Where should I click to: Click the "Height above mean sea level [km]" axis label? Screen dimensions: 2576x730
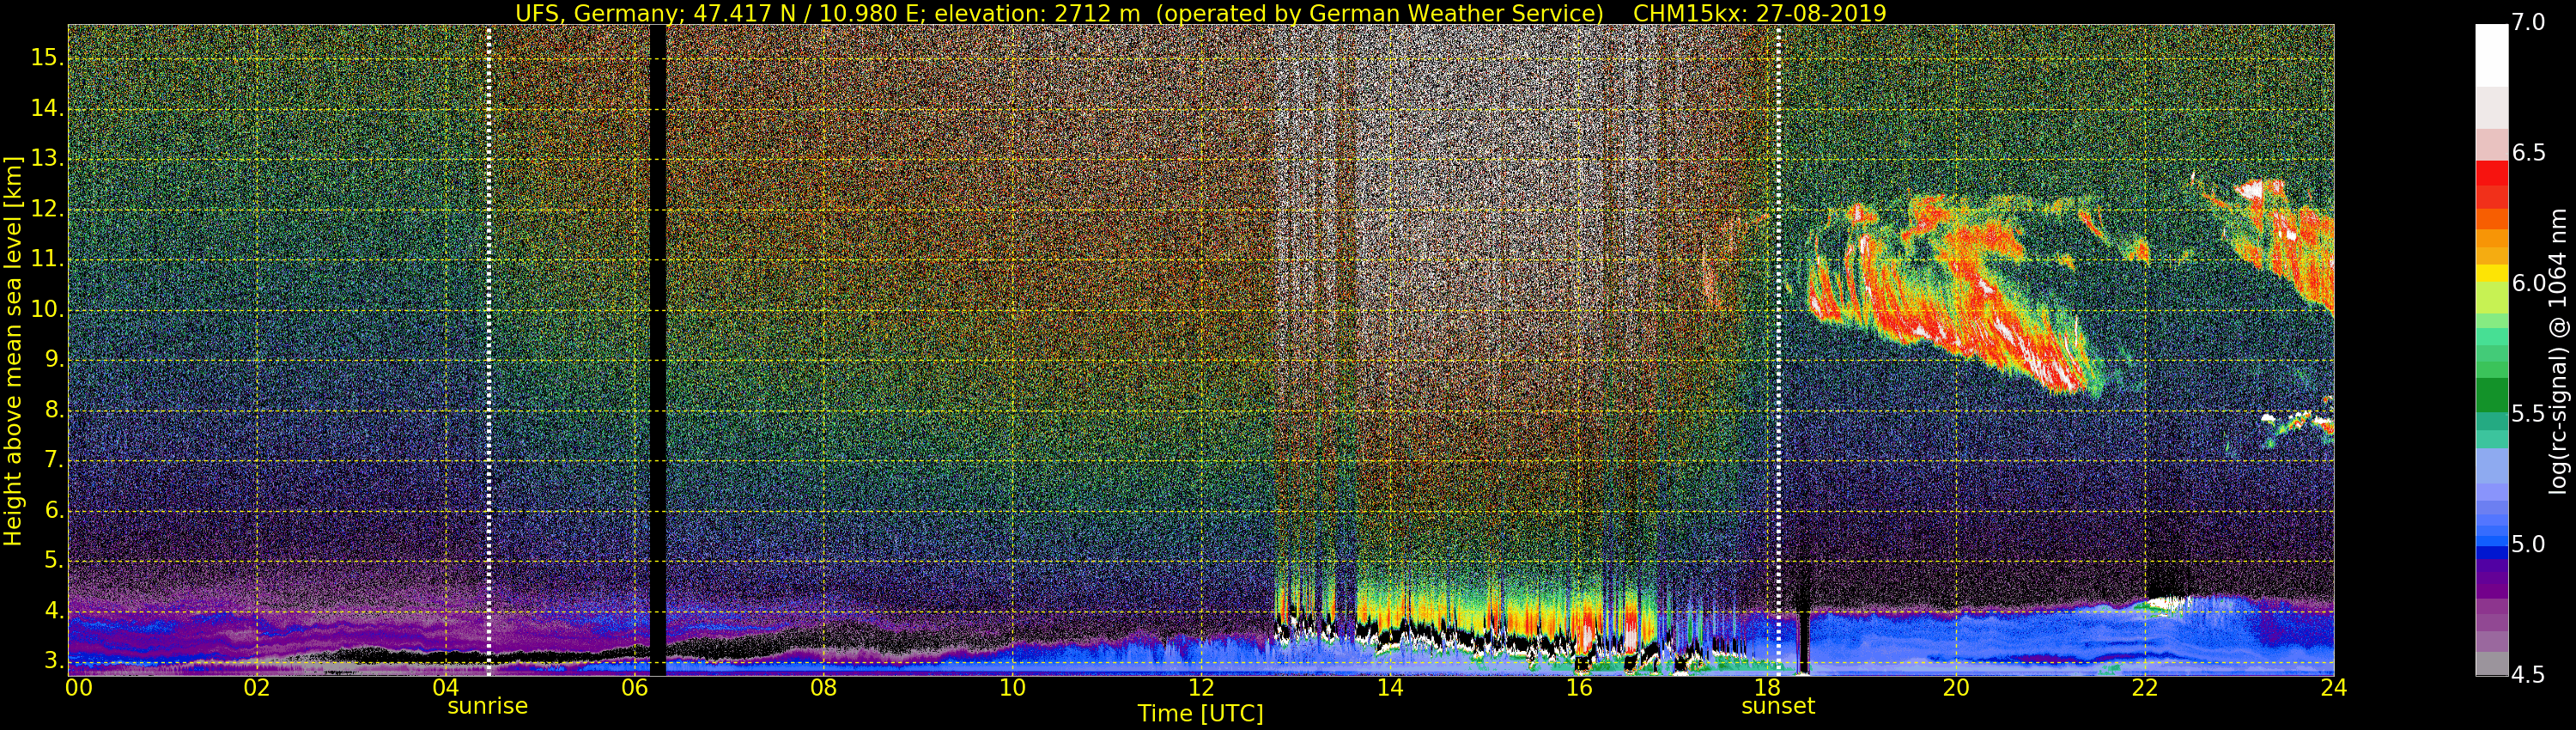tap(13, 350)
